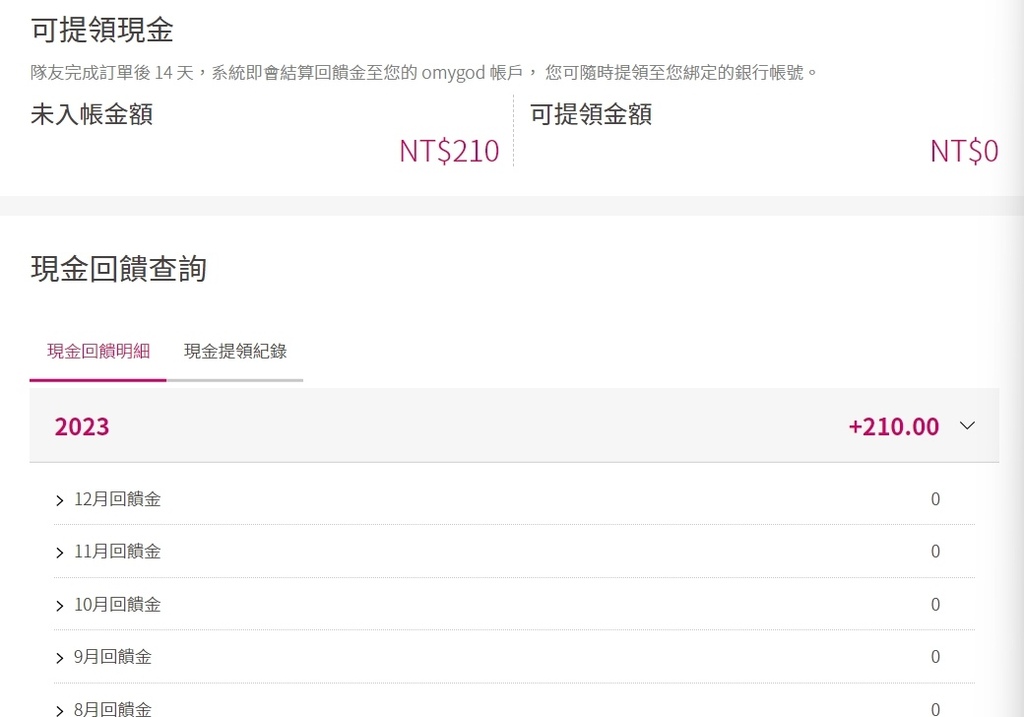Open the 10月回饋金 row label
1024x717 pixels.
tap(118, 605)
